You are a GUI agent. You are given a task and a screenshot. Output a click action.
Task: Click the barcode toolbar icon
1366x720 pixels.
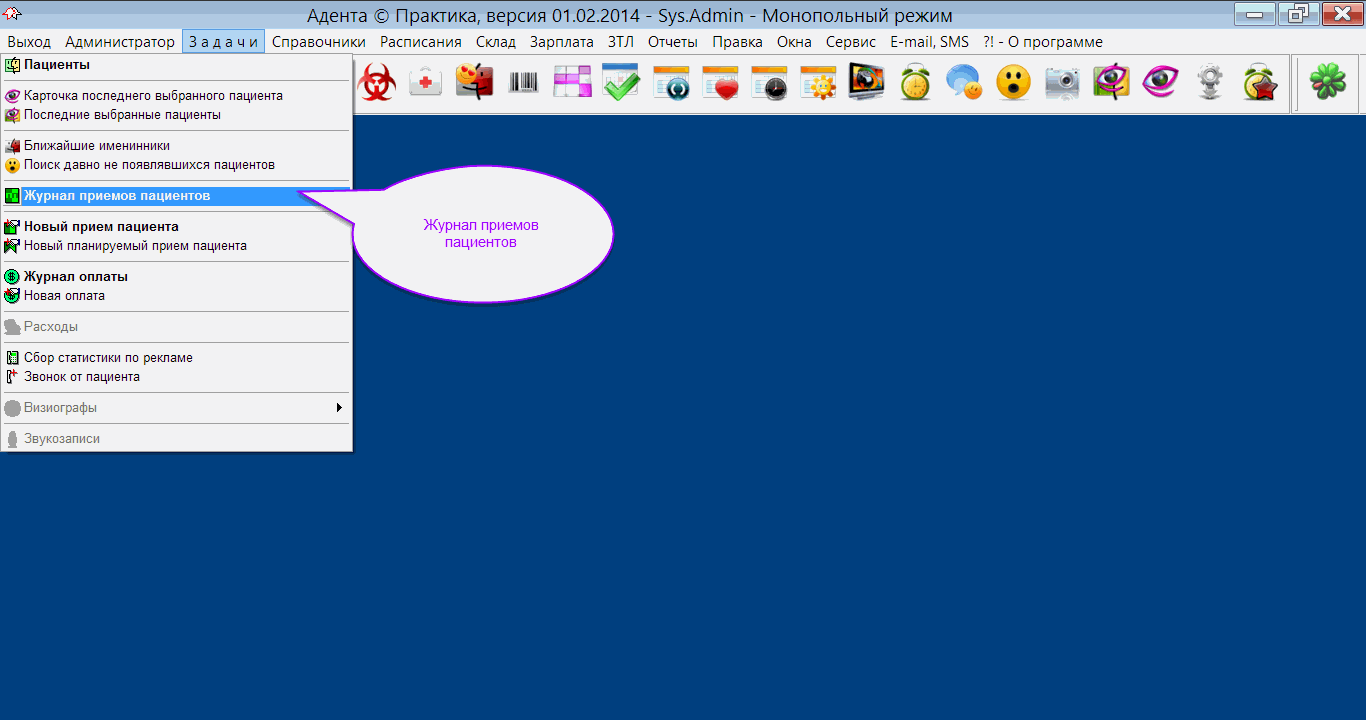coord(523,83)
